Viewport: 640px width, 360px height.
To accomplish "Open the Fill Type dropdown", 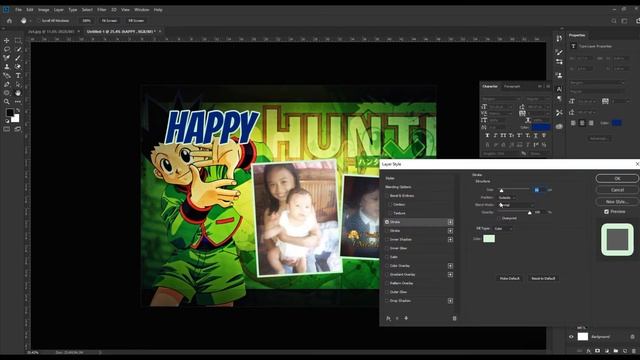I will 503,229.
